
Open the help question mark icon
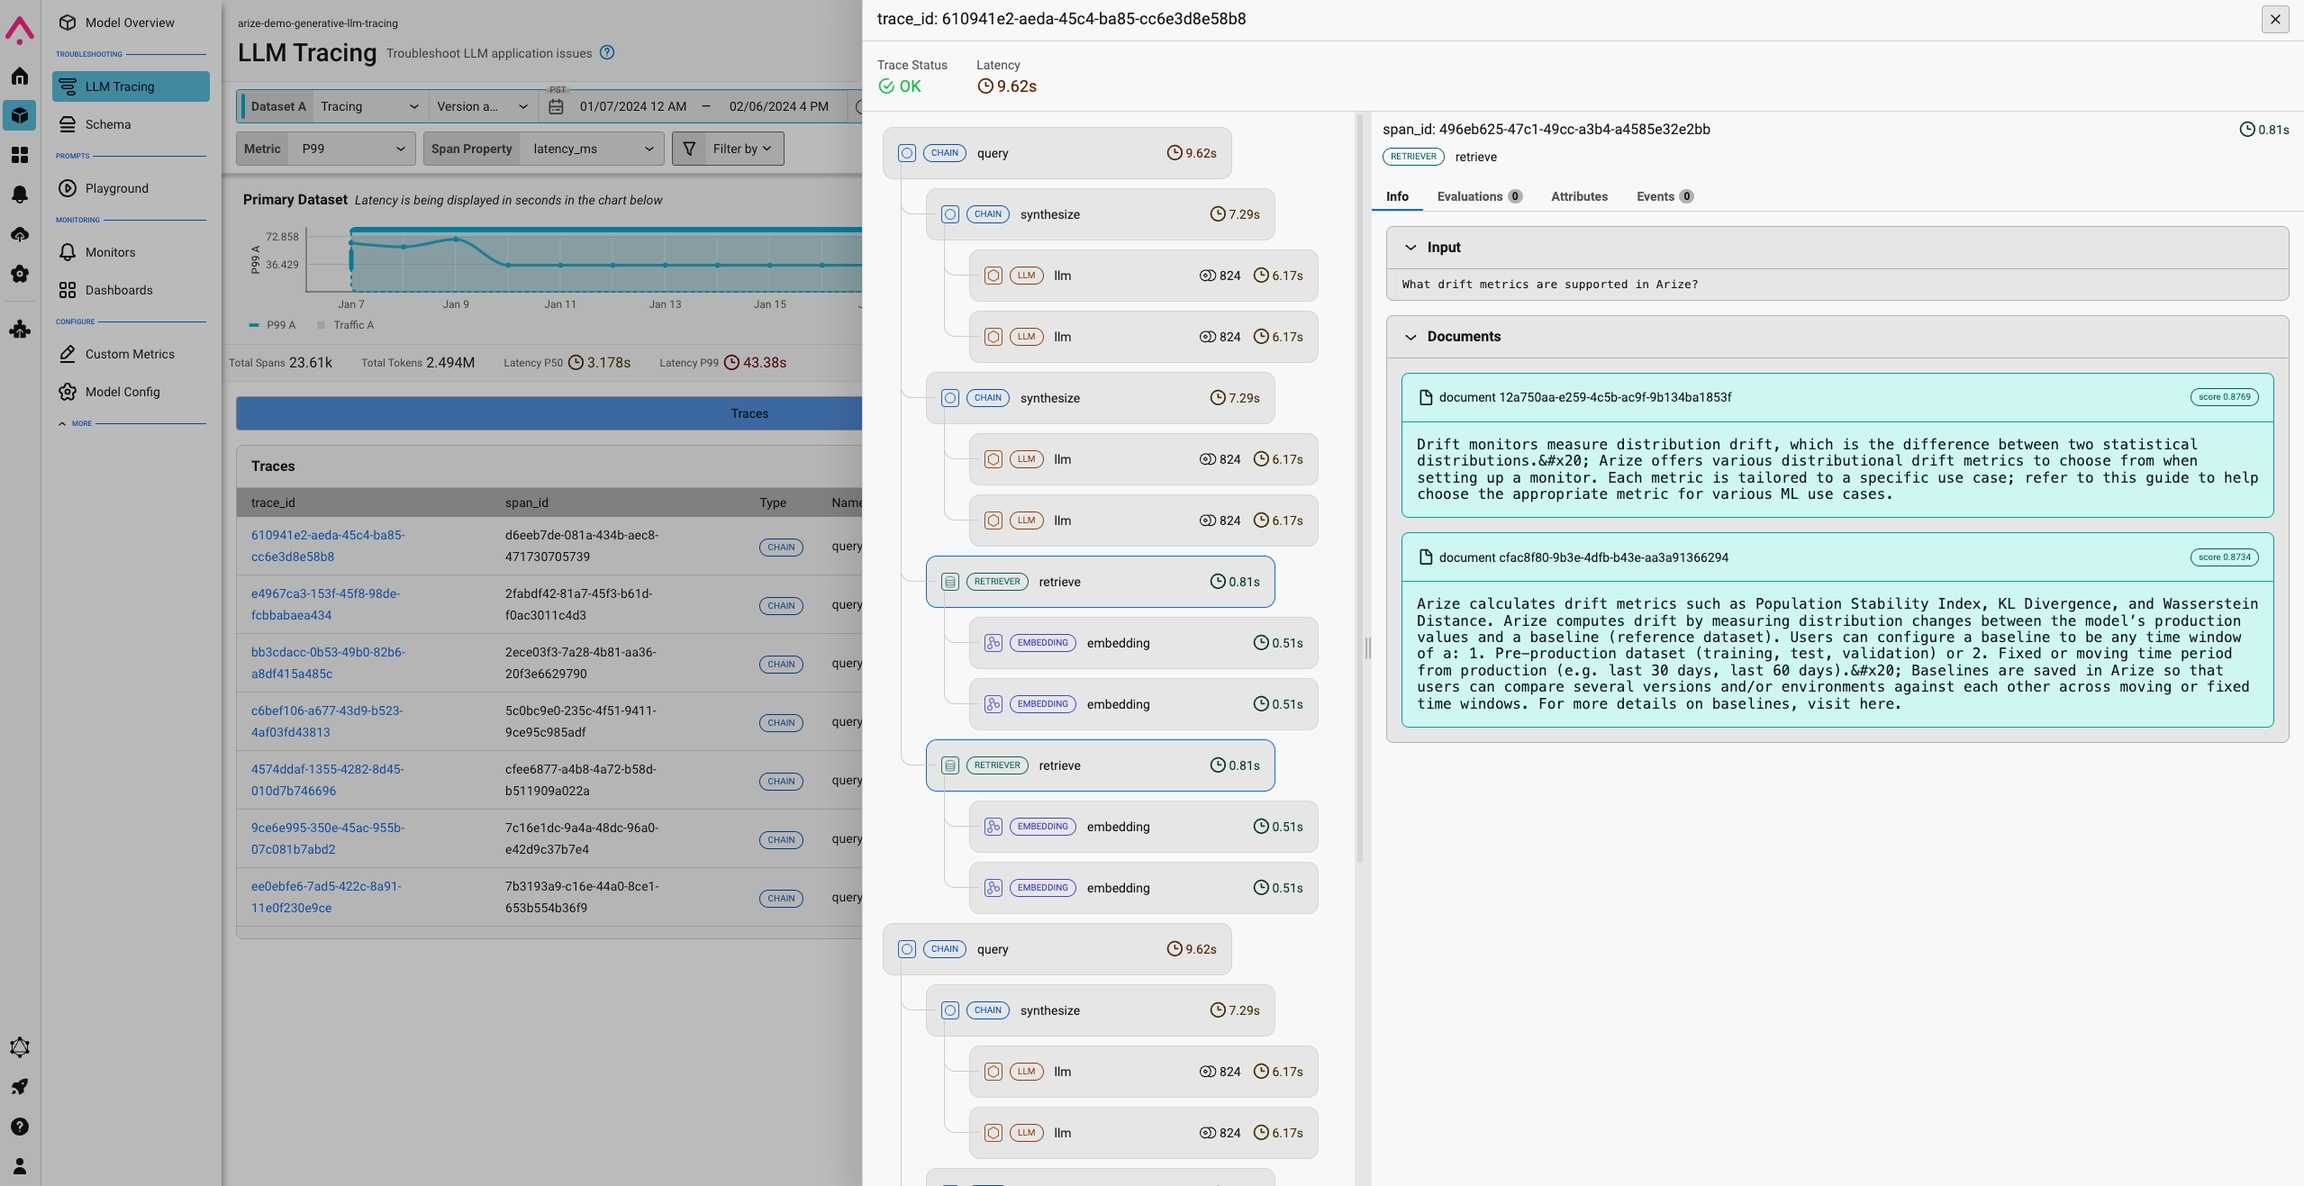pyautogui.click(x=20, y=1126)
